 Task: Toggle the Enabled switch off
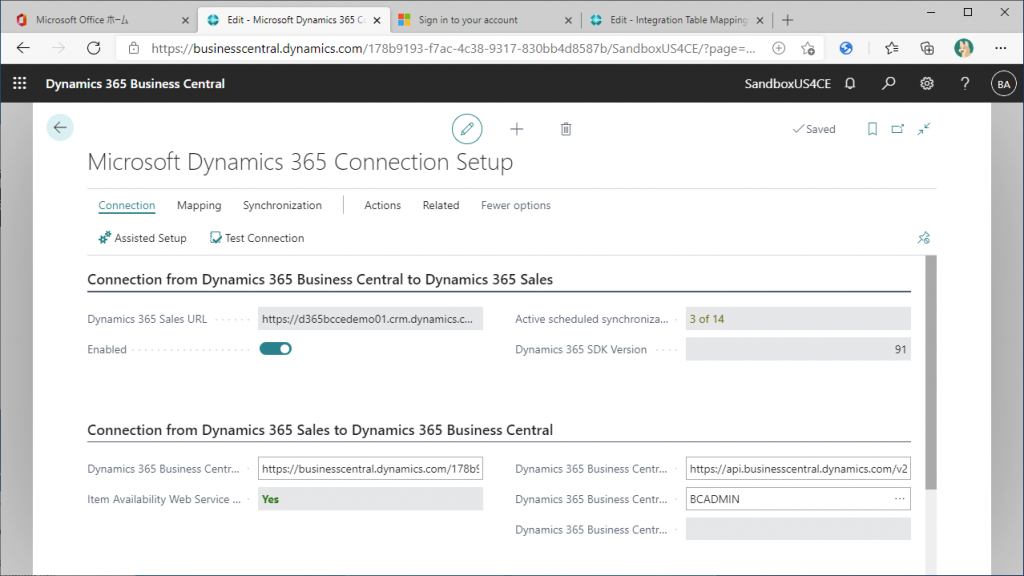(x=276, y=349)
